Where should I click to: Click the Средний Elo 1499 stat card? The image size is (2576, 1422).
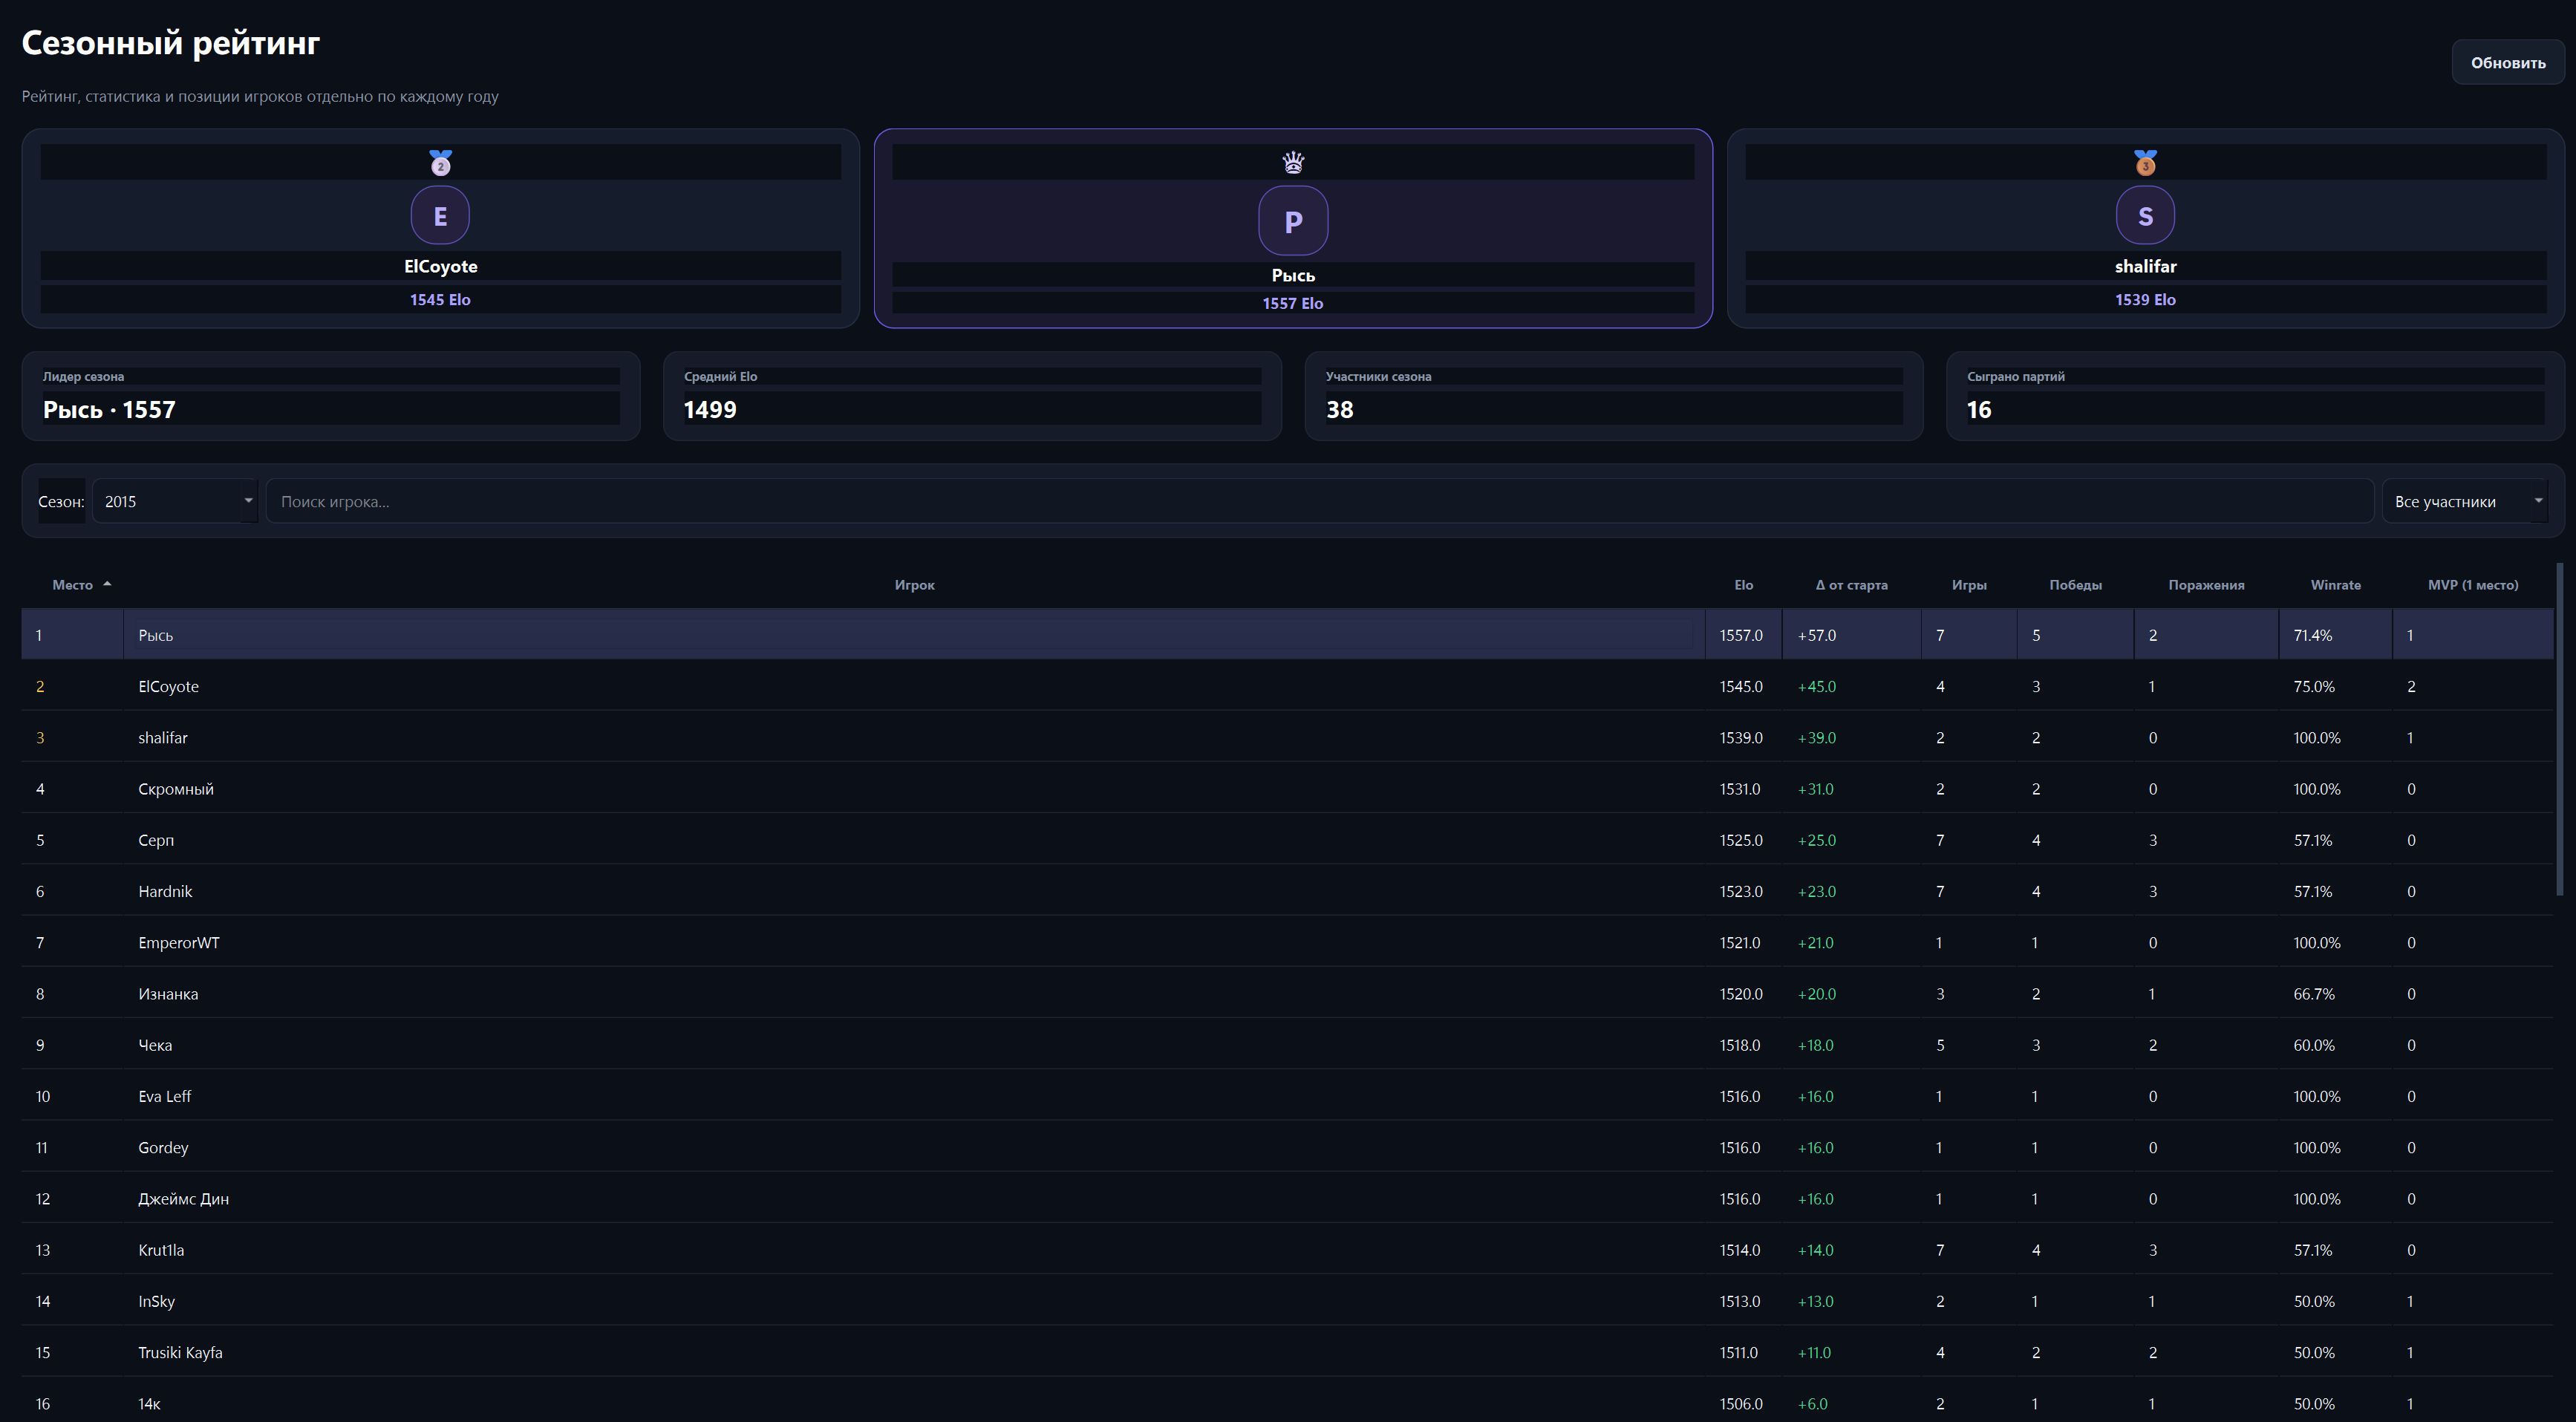(x=972, y=396)
